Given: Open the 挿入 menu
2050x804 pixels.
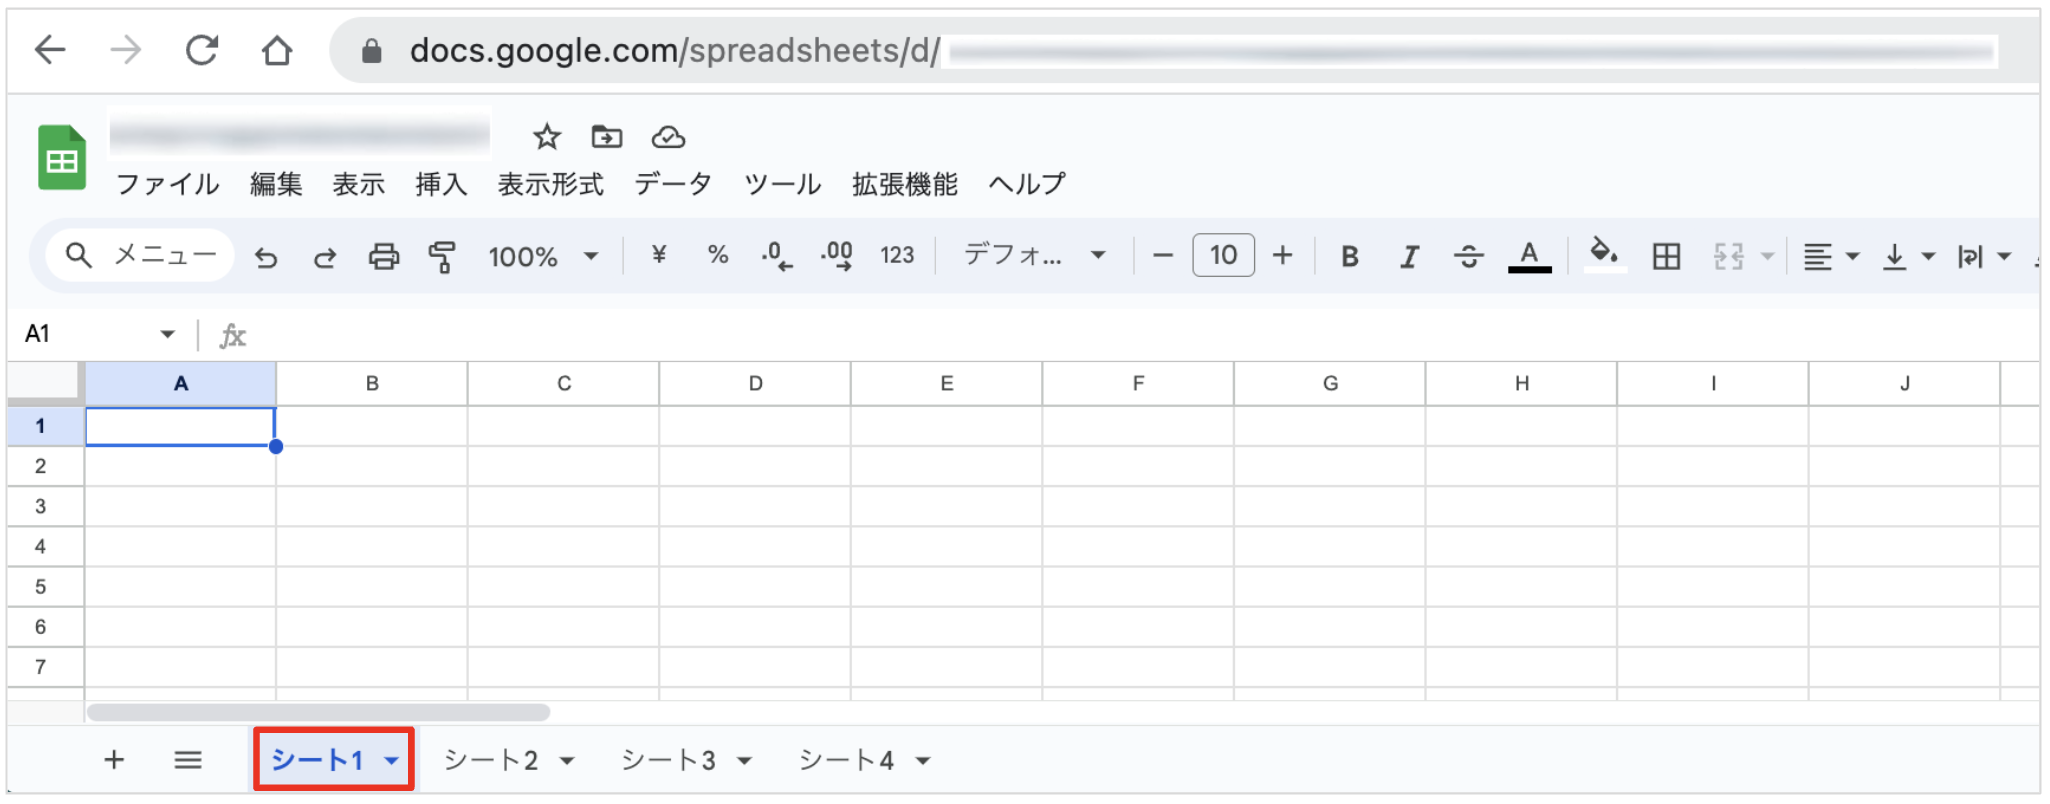Looking at the screenshot, I should pos(441,184).
